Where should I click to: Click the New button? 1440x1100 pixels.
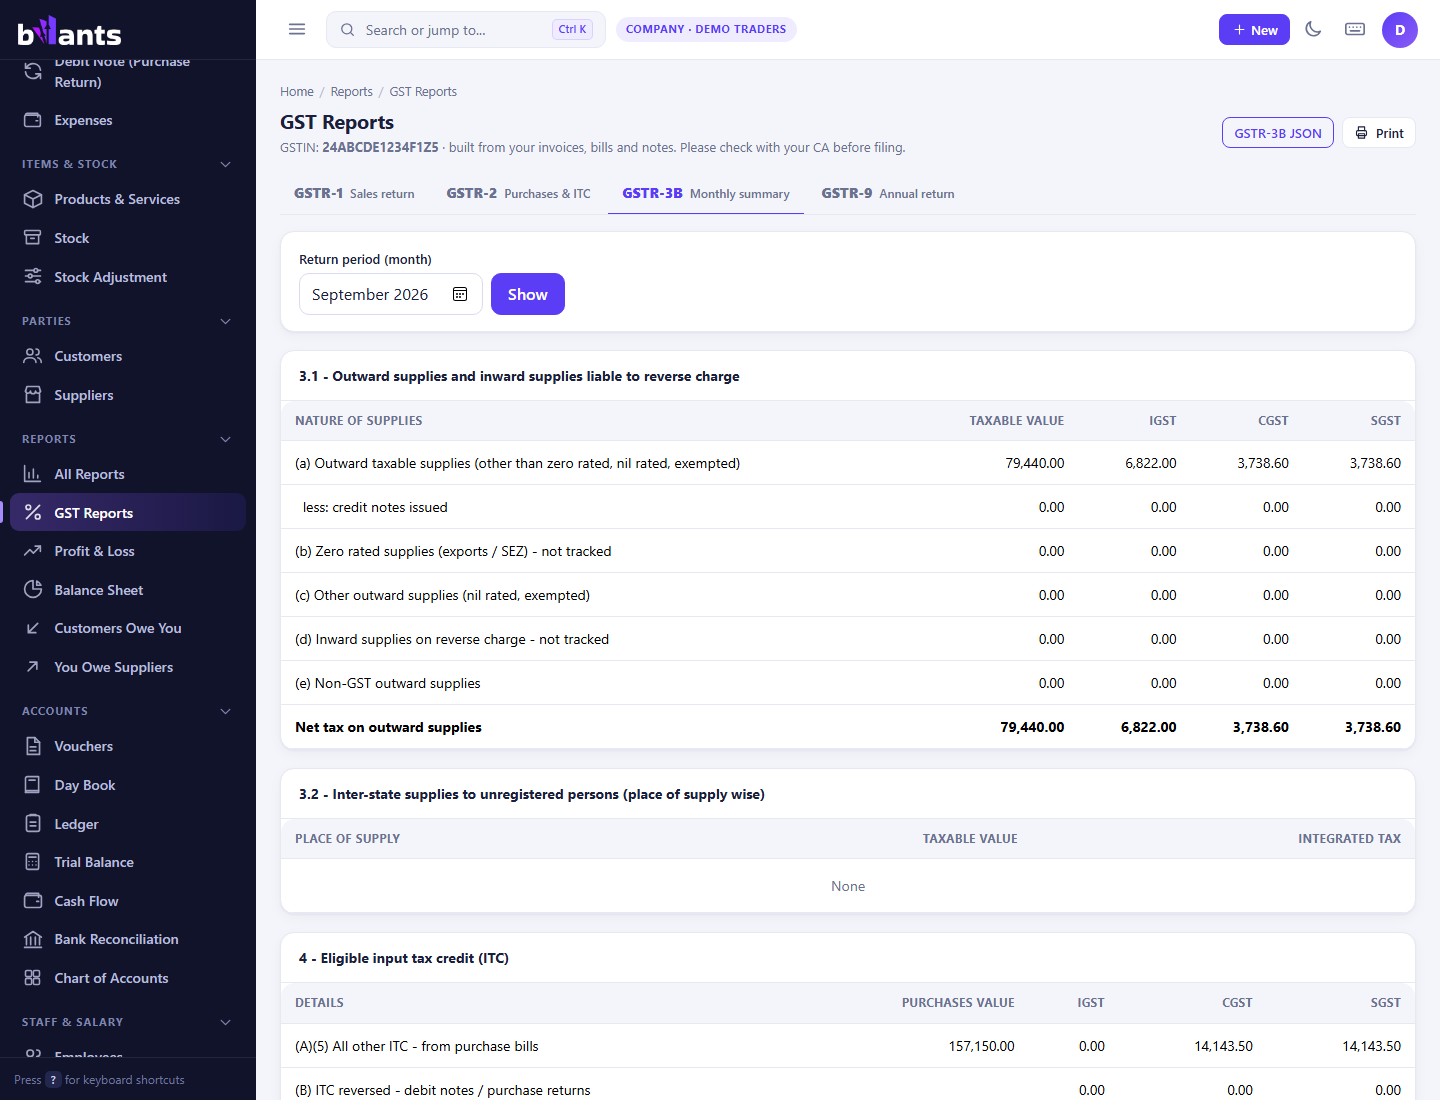1254,30
